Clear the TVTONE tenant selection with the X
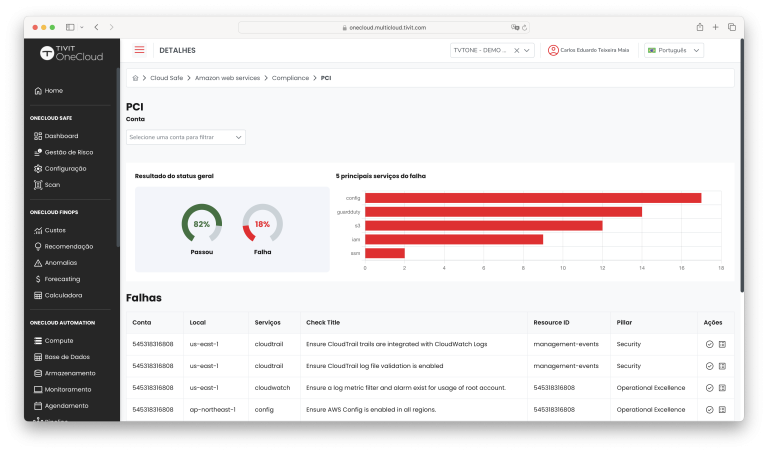Image resolution: width=768 pixels, height=453 pixels. point(517,50)
